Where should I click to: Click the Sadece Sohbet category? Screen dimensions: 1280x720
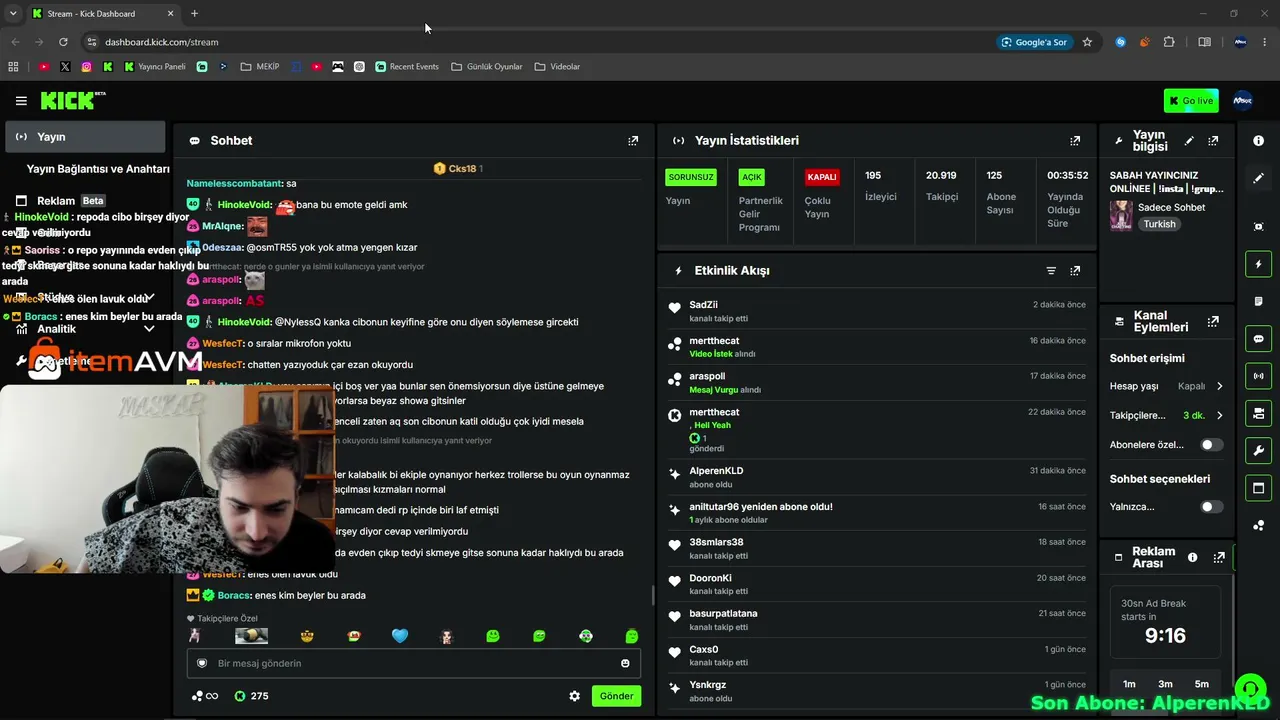point(1171,207)
